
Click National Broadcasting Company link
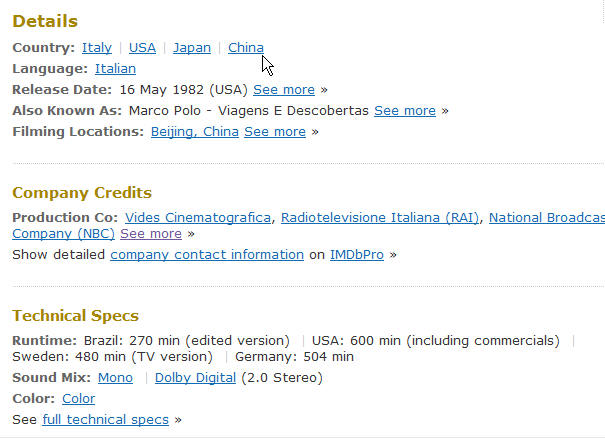(x=547, y=218)
